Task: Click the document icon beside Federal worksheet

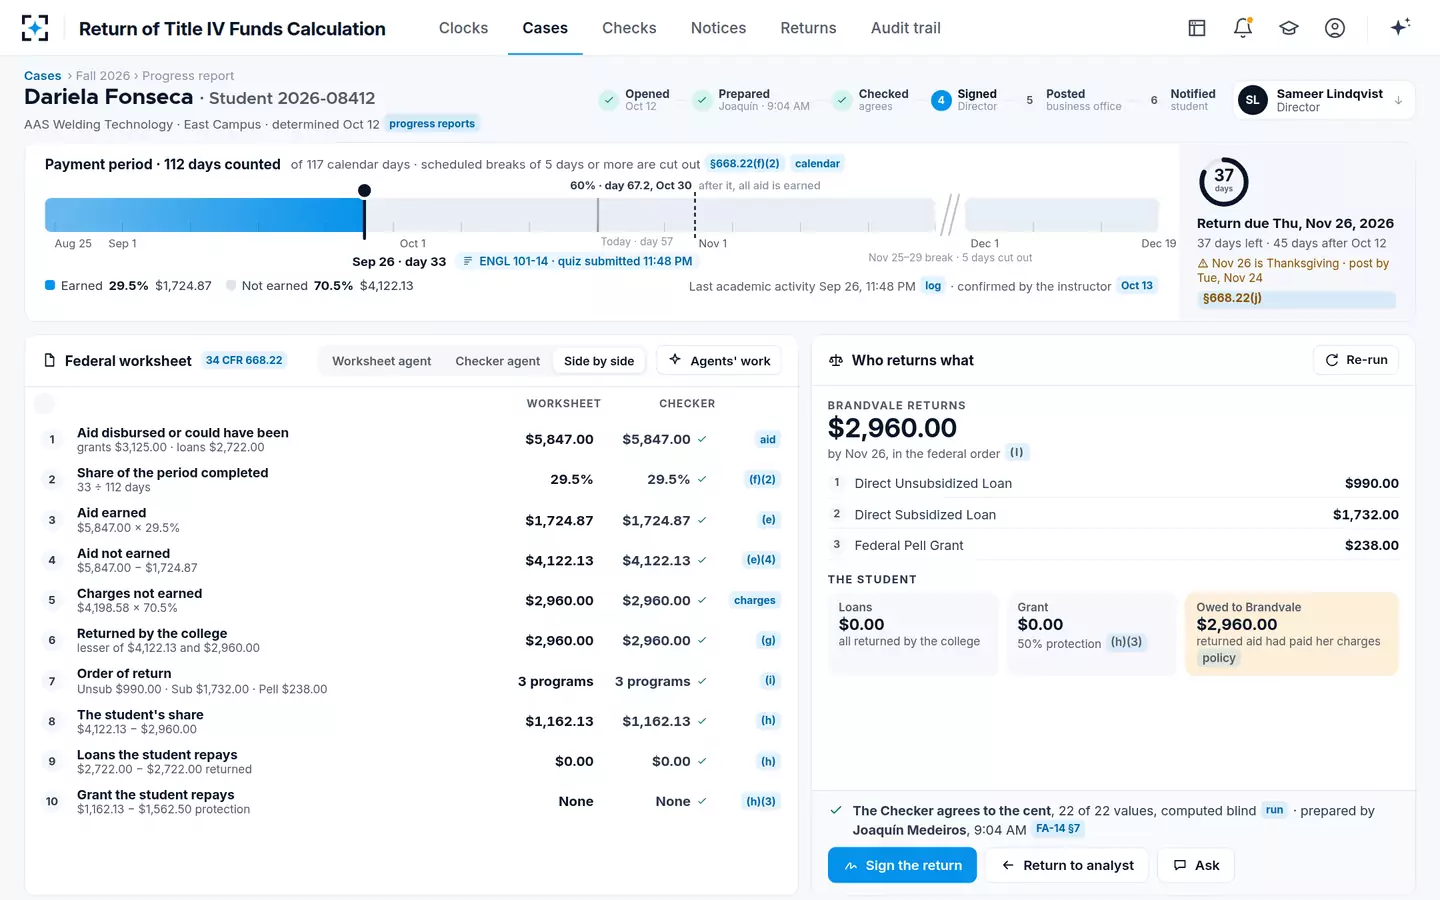Action: point(50,360)
